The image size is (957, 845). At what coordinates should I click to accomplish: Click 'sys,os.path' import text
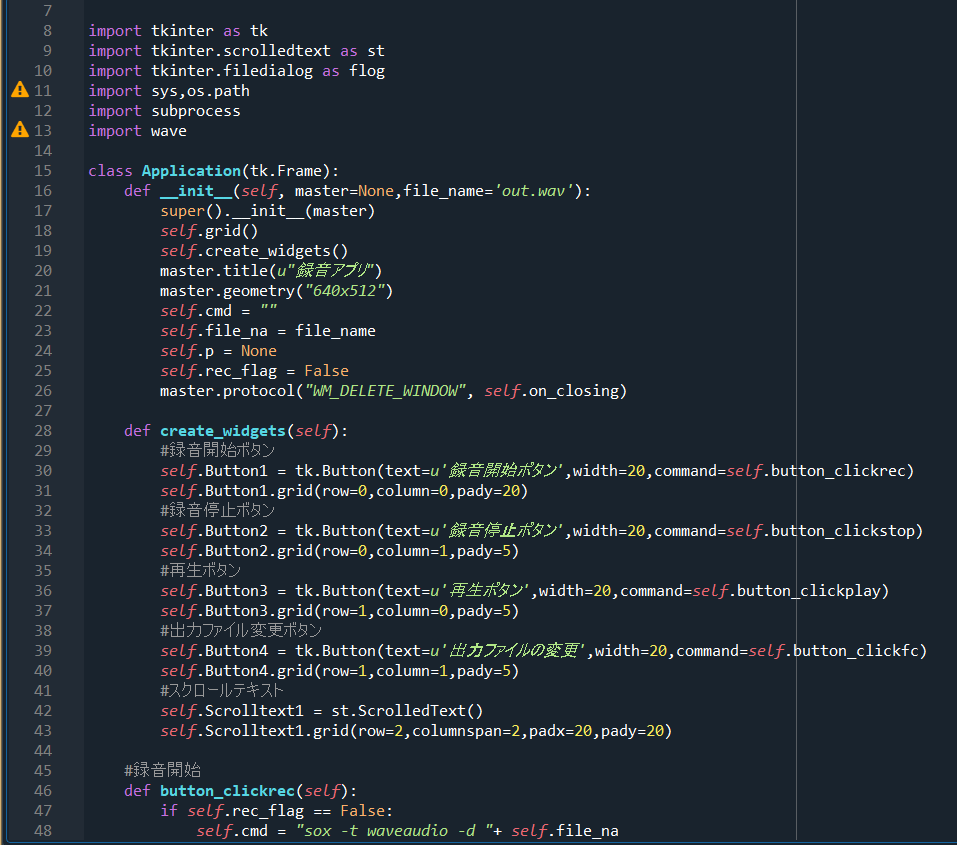(200, 91)
